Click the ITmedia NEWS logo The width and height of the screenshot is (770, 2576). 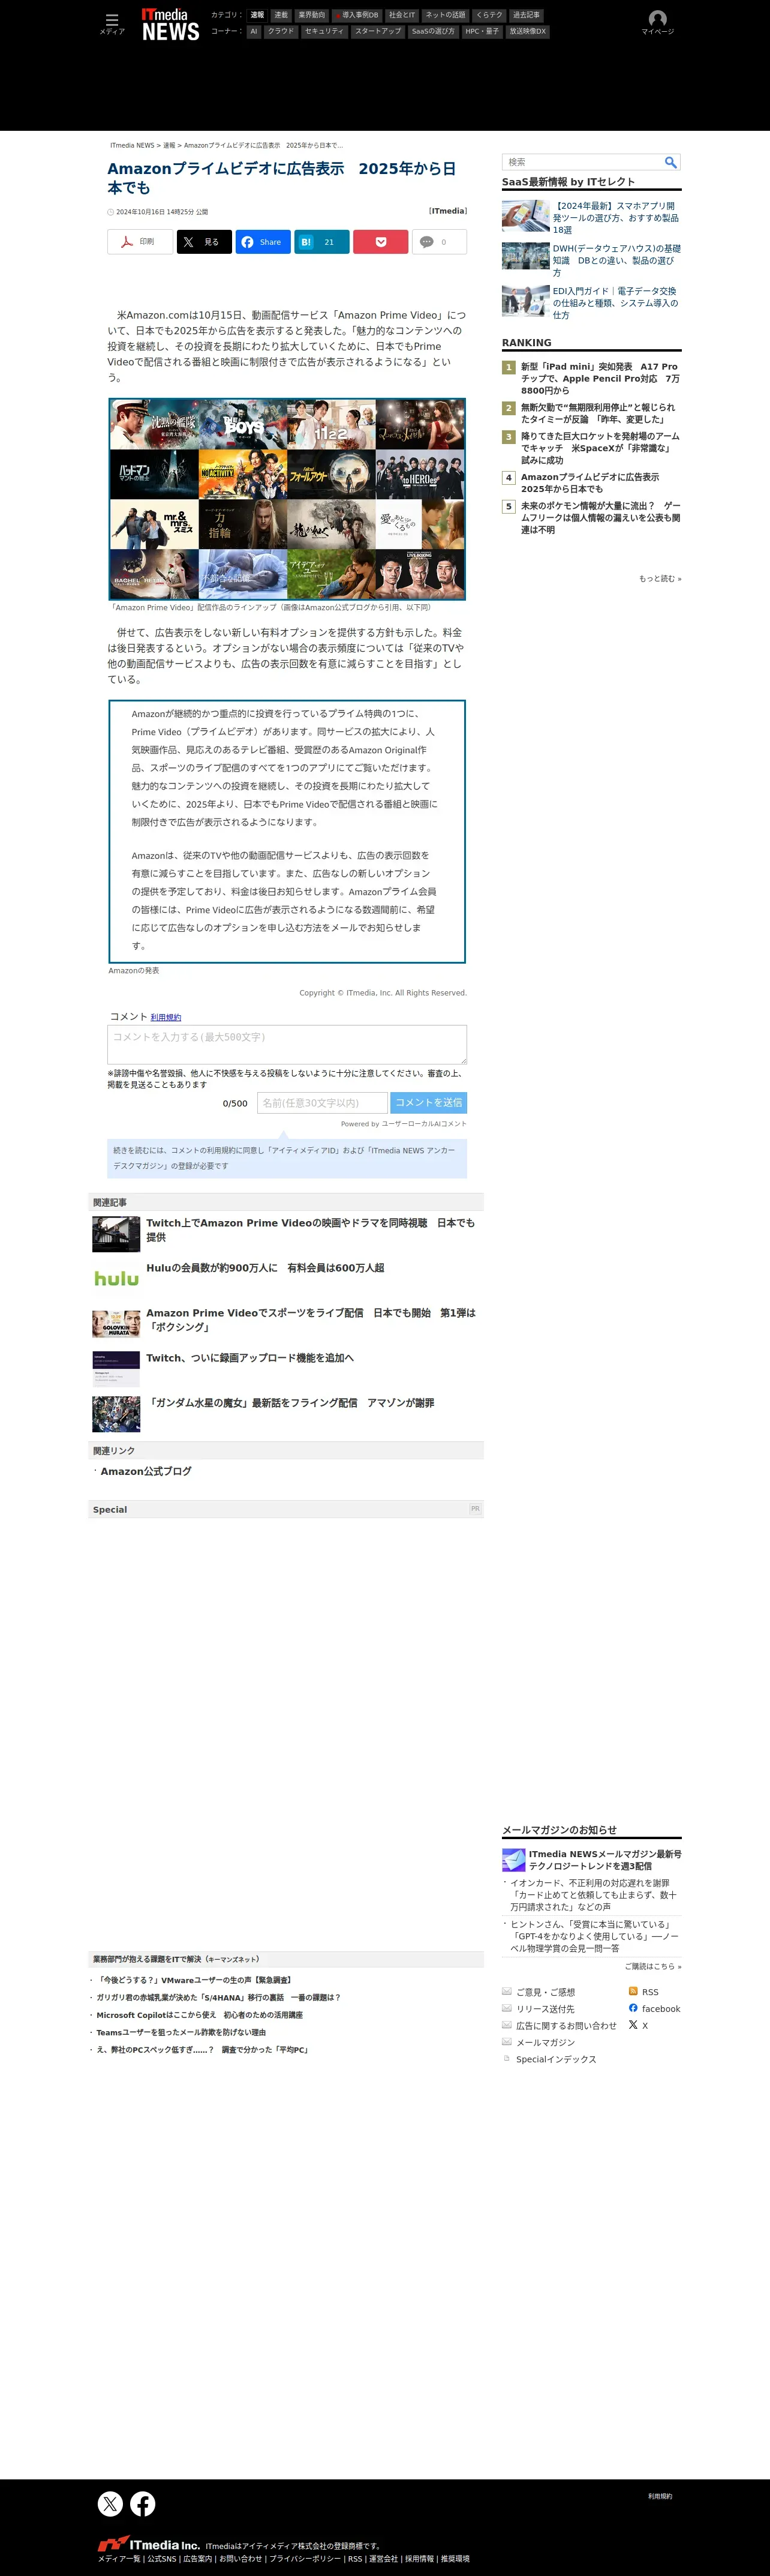[x=170, y=25]
